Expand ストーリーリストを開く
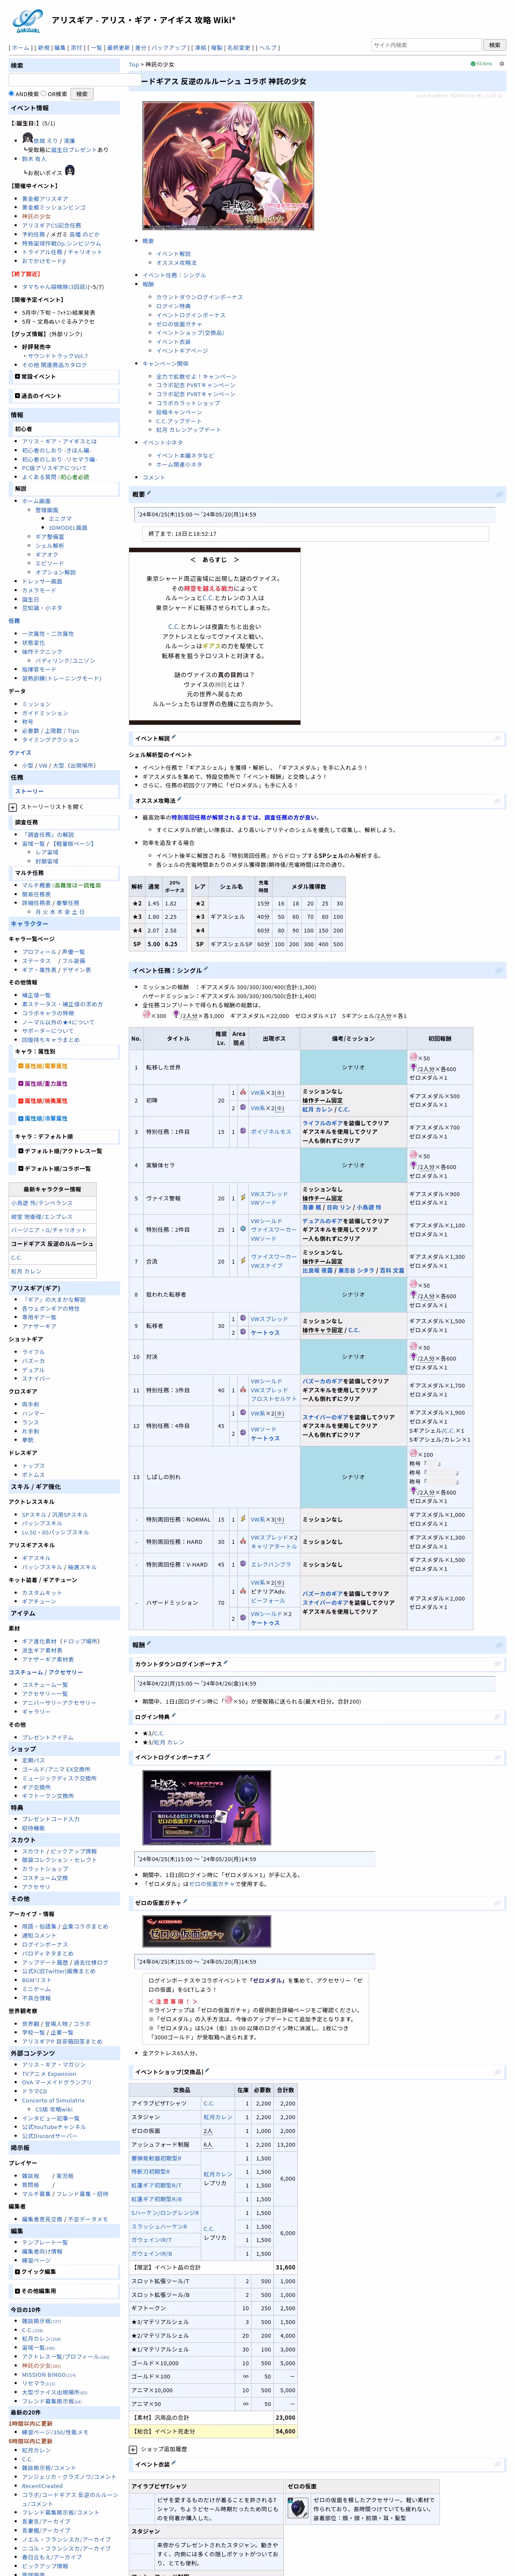Screen dimensions: 515x2576 [x=12, y=807]
